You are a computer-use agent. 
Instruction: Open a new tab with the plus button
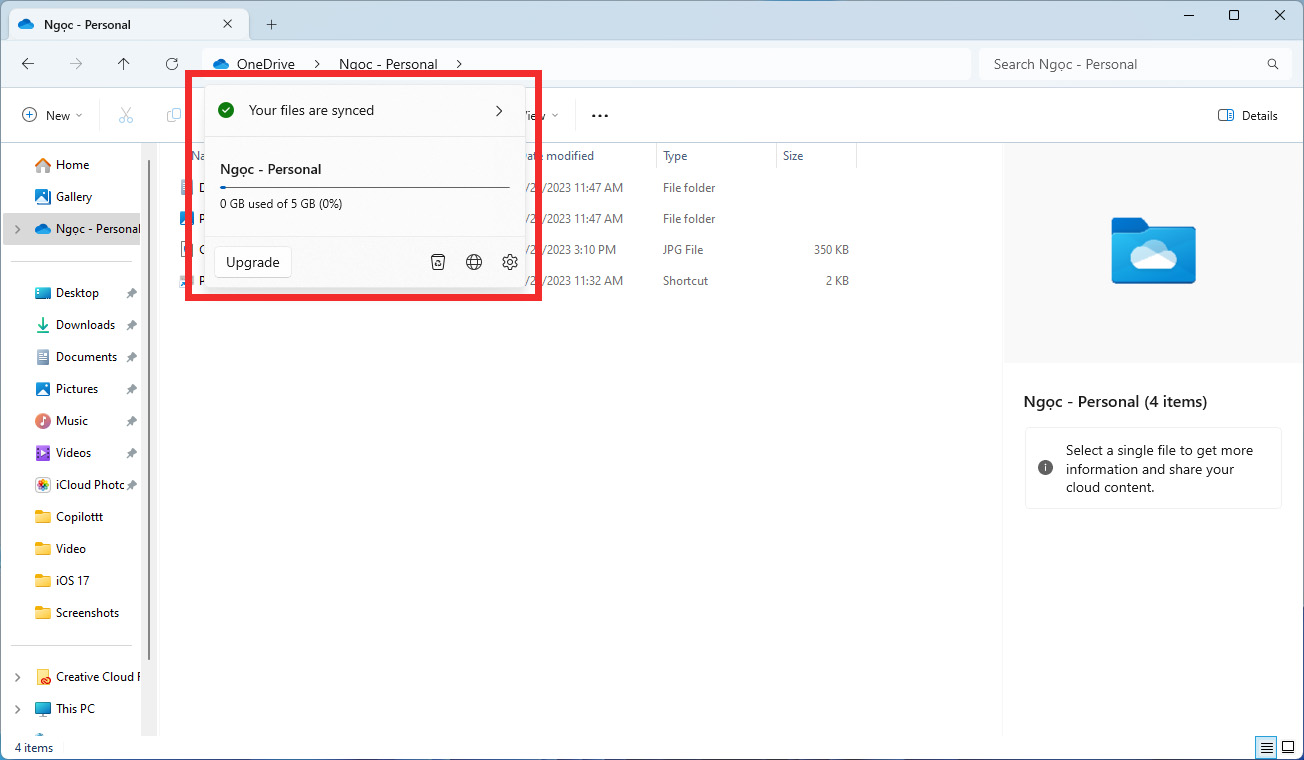pyautogui.click(x=271, y=24)
